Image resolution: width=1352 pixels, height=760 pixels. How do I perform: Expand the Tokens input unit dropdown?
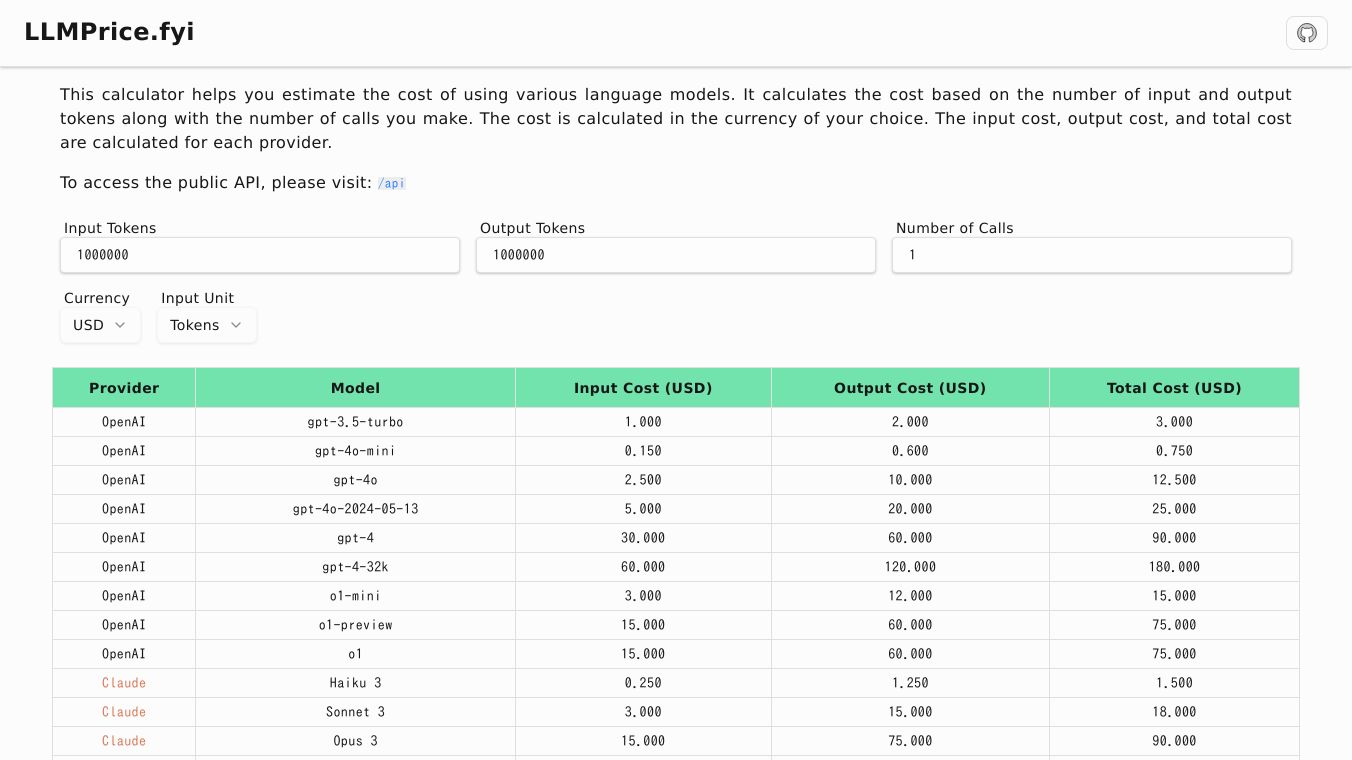[206, 325]
